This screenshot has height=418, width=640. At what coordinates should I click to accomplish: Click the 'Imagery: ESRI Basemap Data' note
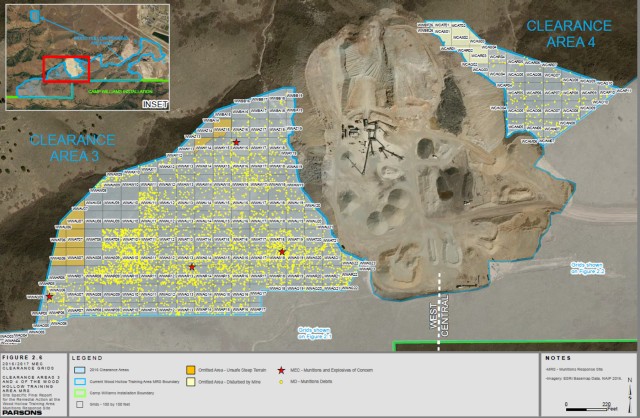click(x=583, y=379)
